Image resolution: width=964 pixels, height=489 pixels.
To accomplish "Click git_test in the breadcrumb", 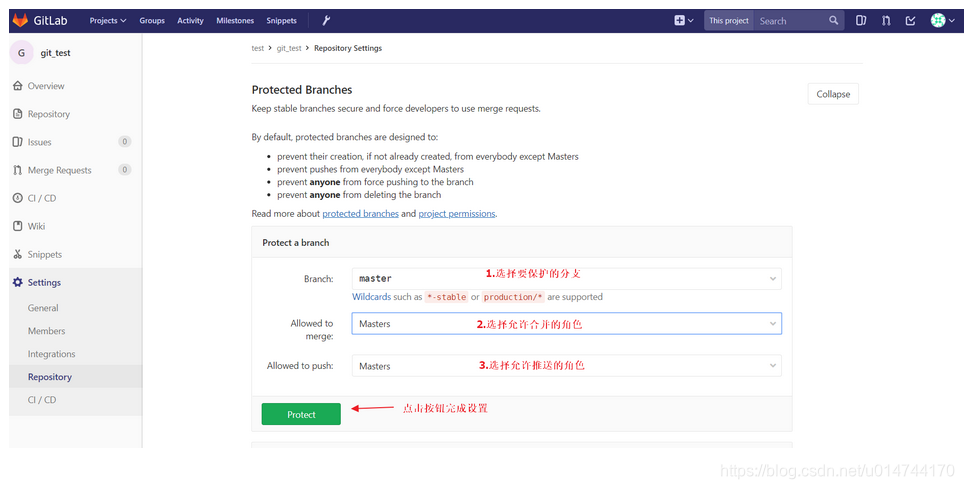I will (x=289, y=48).
